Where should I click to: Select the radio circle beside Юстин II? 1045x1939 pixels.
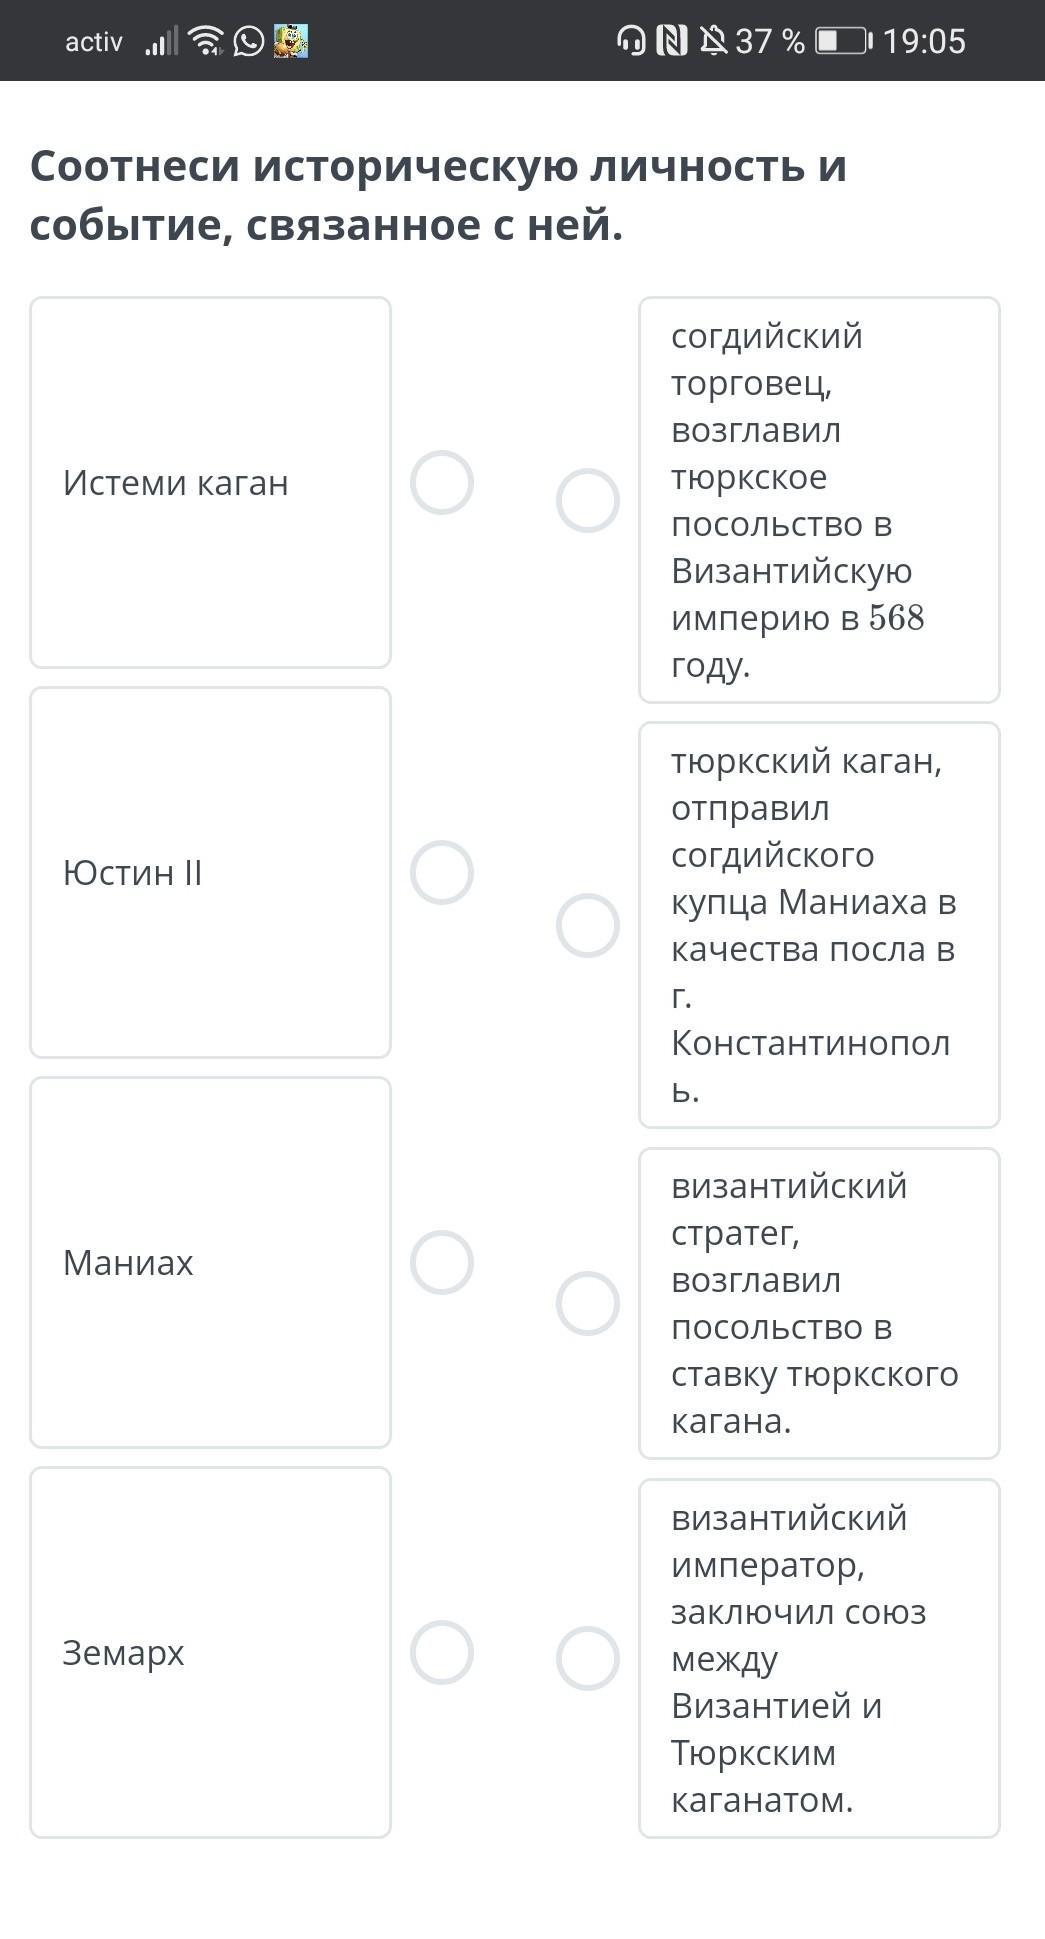(441, 873)
